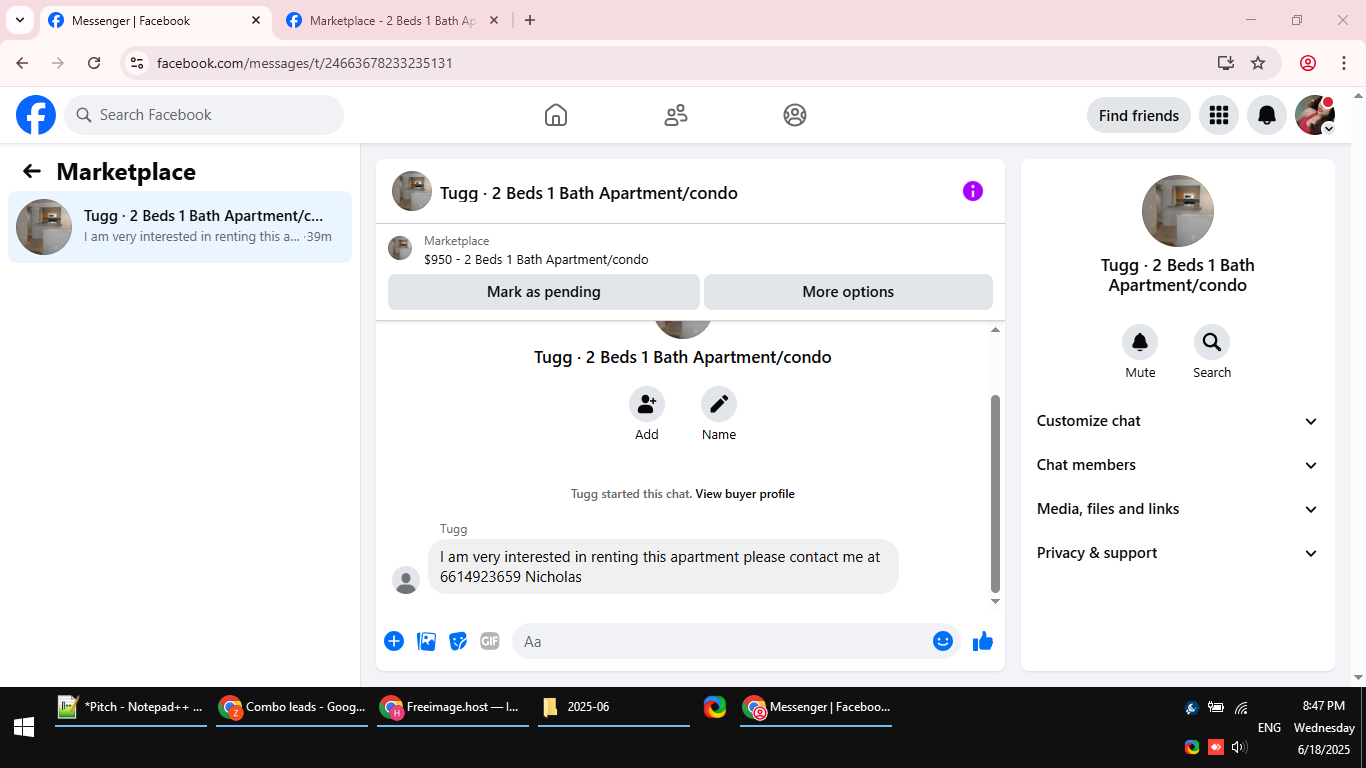Attach a photo using the image icon
Image resolution: width=1366 pixels, height=768 pixels.
click(x=427, y=641)
